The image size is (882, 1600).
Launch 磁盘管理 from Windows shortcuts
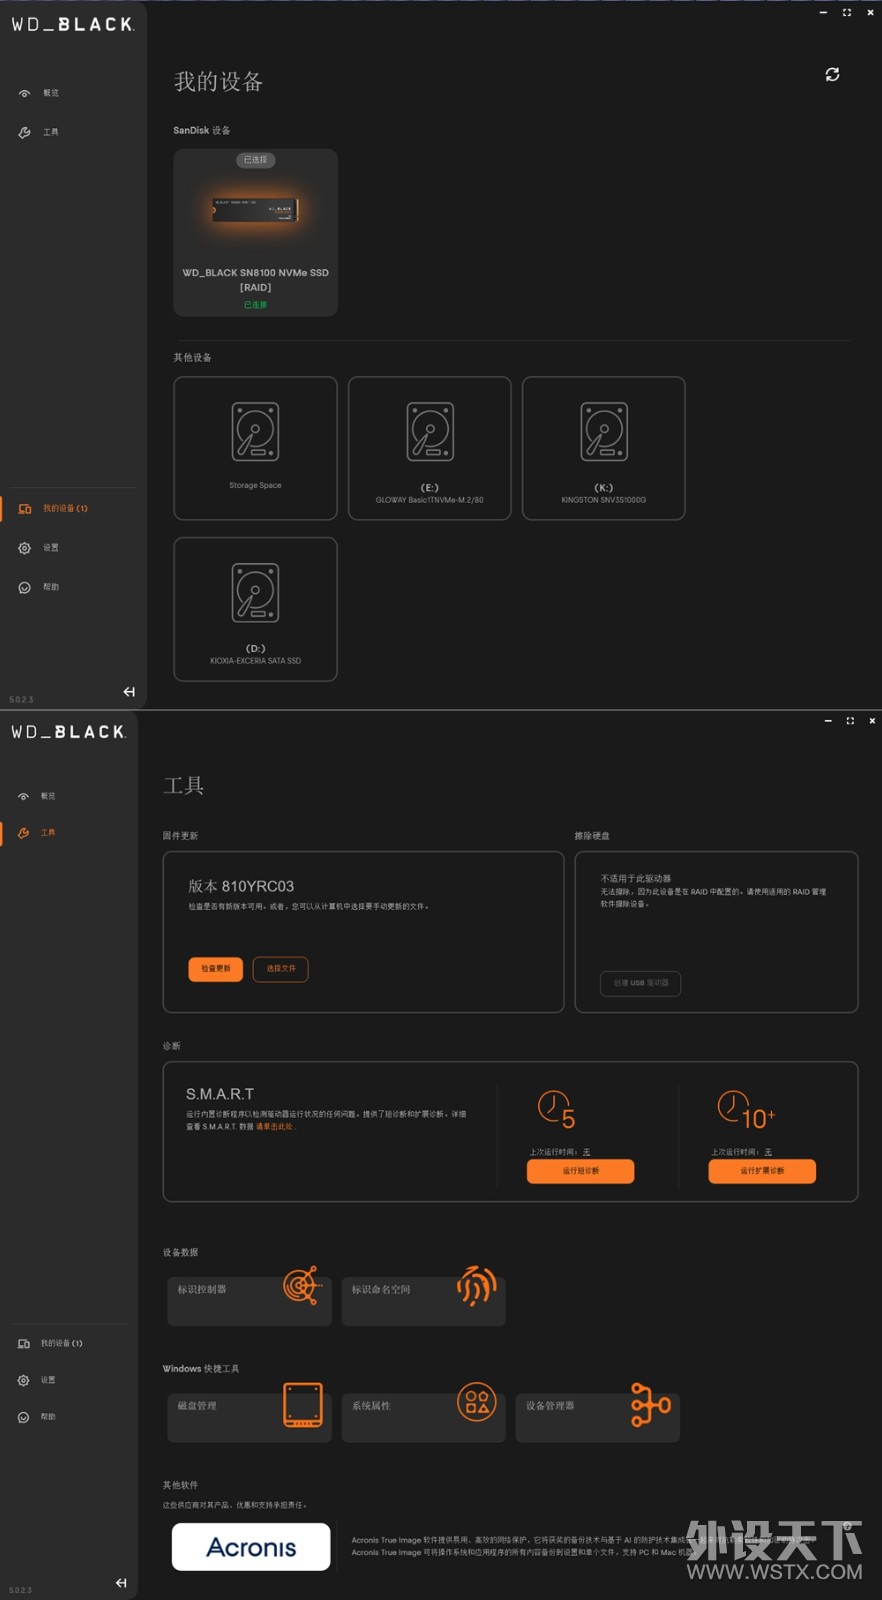pyautogui.click(x=249, y=1416)
